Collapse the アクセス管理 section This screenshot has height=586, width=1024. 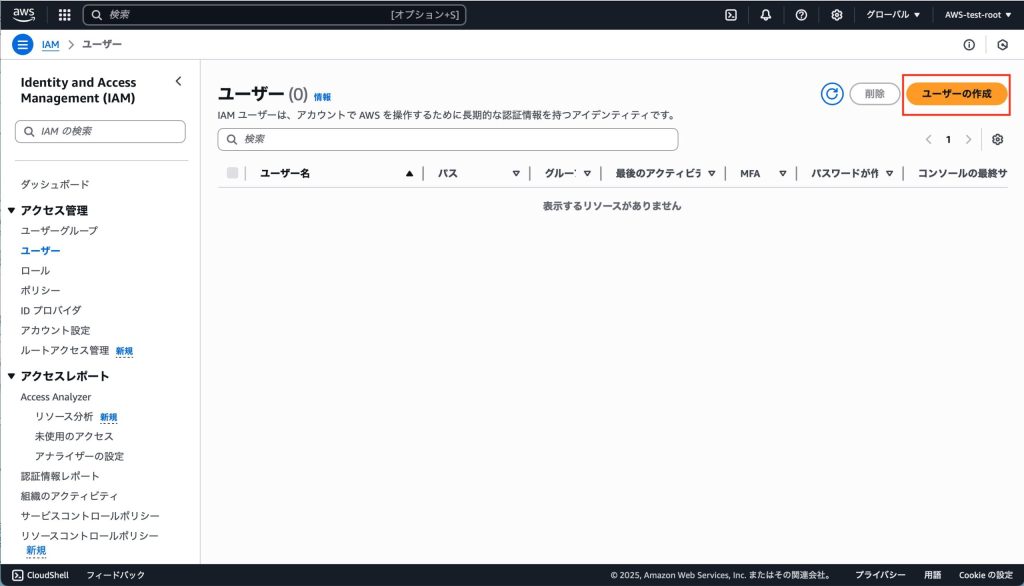click(x=11, y=210)
